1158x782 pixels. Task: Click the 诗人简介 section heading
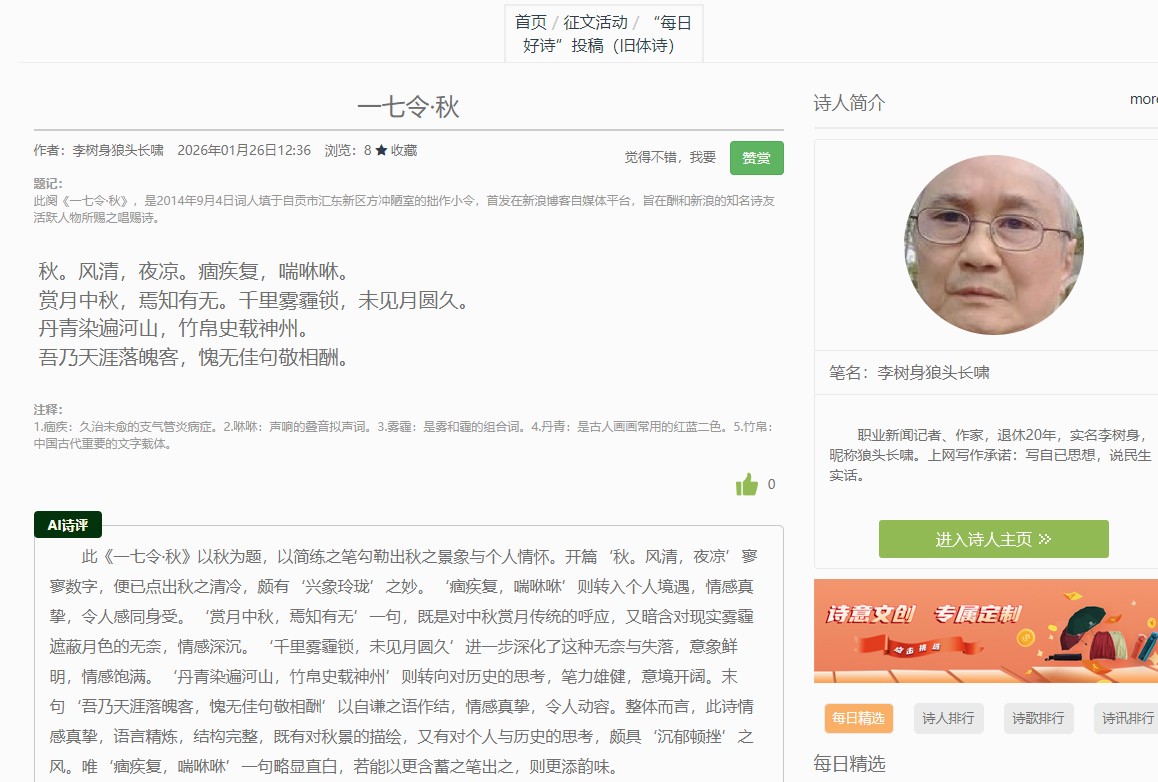(849, 103)
